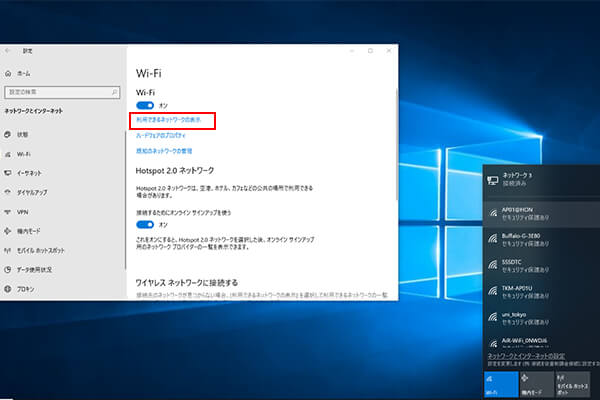Open 既知のネットワークの管理 link
This screenshot has height=400, width=600.
click(x=164, y=151)
